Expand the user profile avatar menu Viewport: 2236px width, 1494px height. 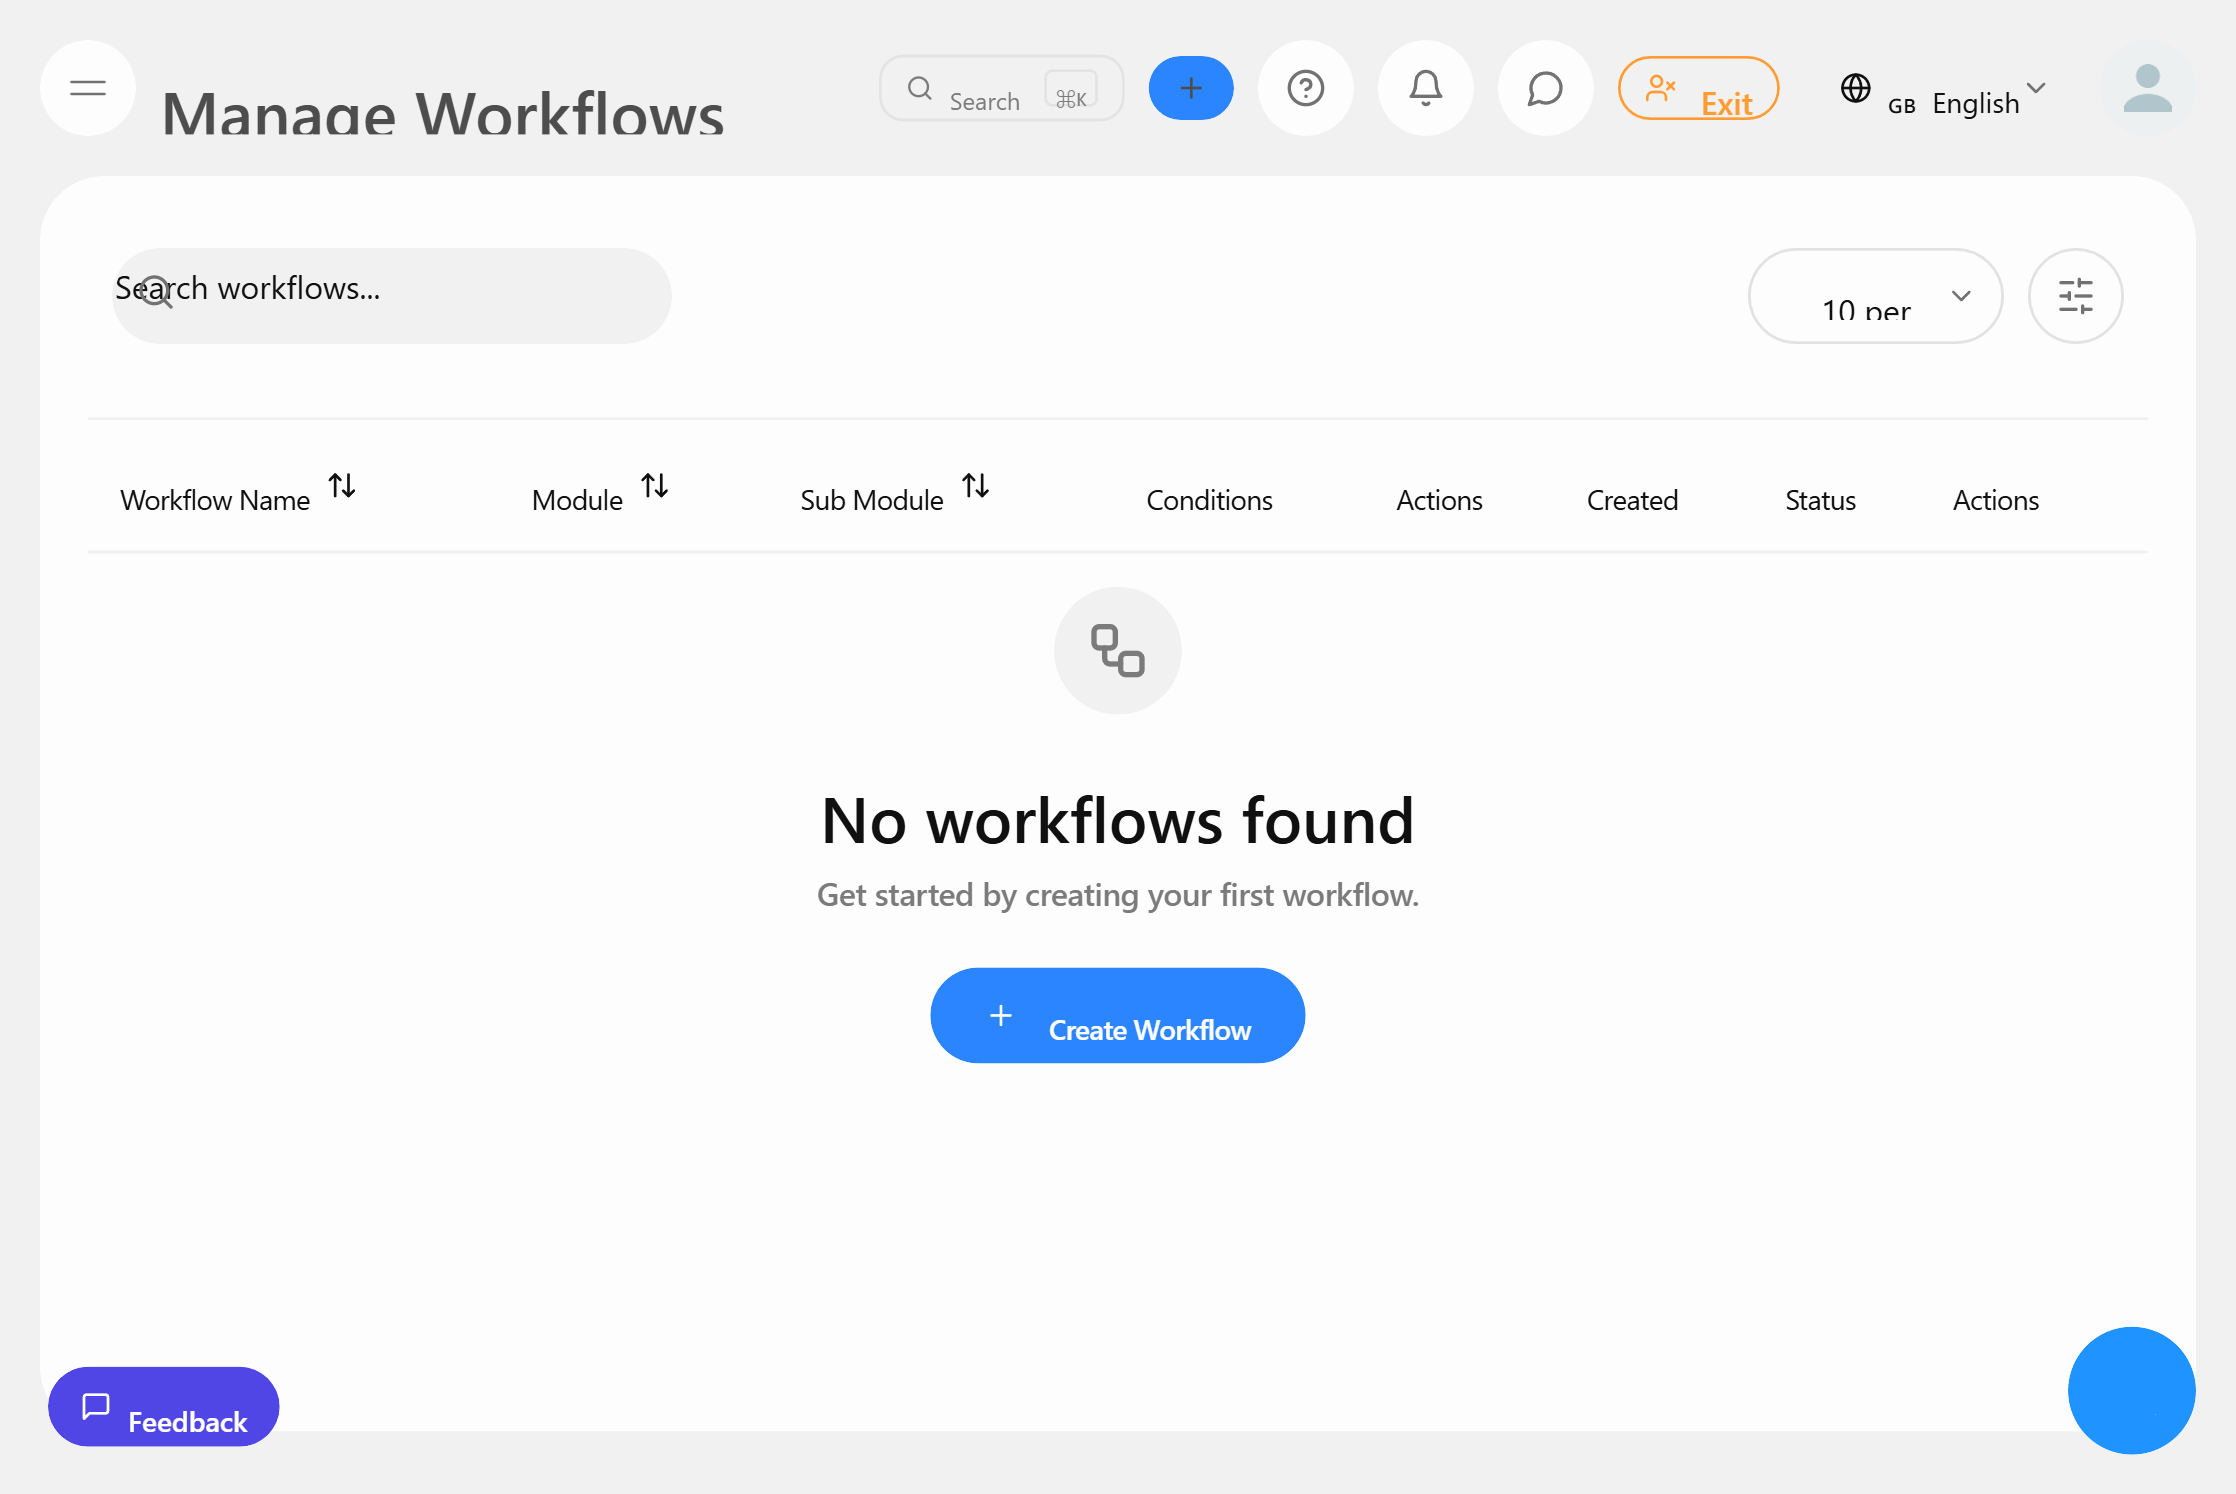click(x=2146, y=90)
